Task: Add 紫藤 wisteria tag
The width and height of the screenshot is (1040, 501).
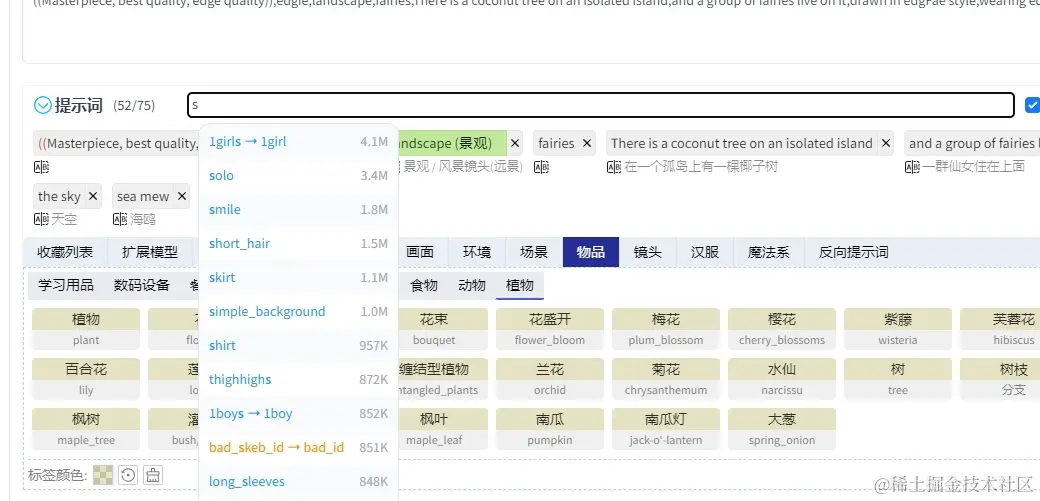Action: [x=898, y=328]
